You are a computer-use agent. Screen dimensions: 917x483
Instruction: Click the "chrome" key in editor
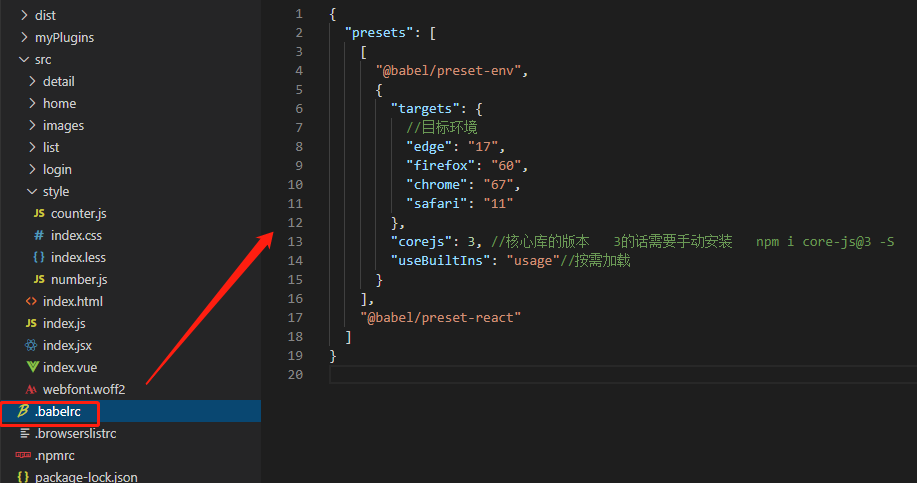pyautogui.click(x=437, y=185)
